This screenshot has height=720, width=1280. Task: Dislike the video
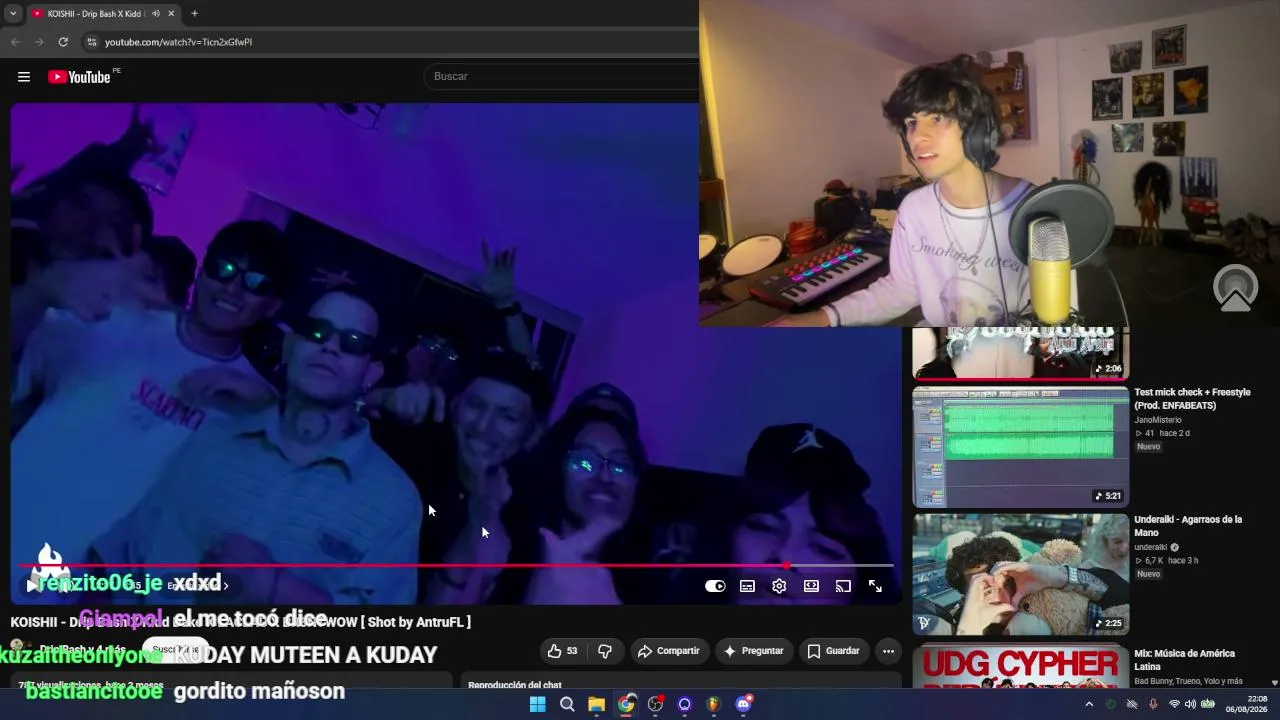[x=605, y=651]
